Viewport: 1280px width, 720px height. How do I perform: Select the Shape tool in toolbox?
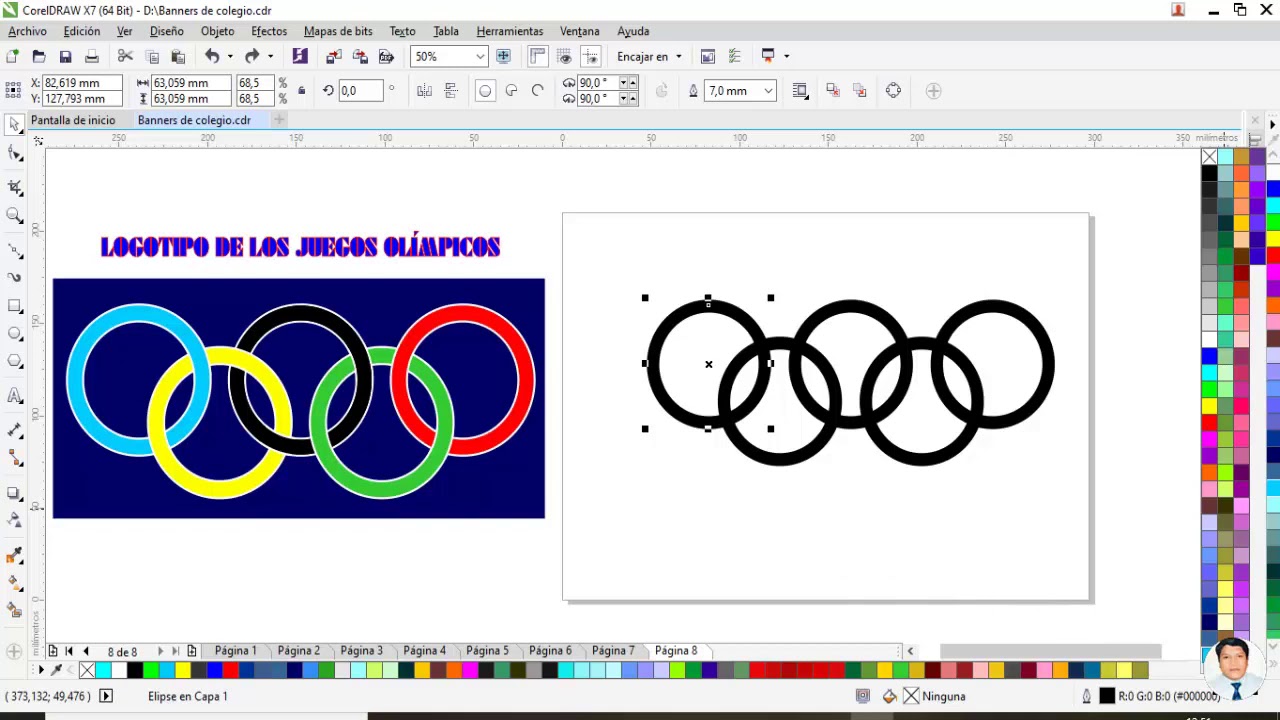[x=14, y=153]
